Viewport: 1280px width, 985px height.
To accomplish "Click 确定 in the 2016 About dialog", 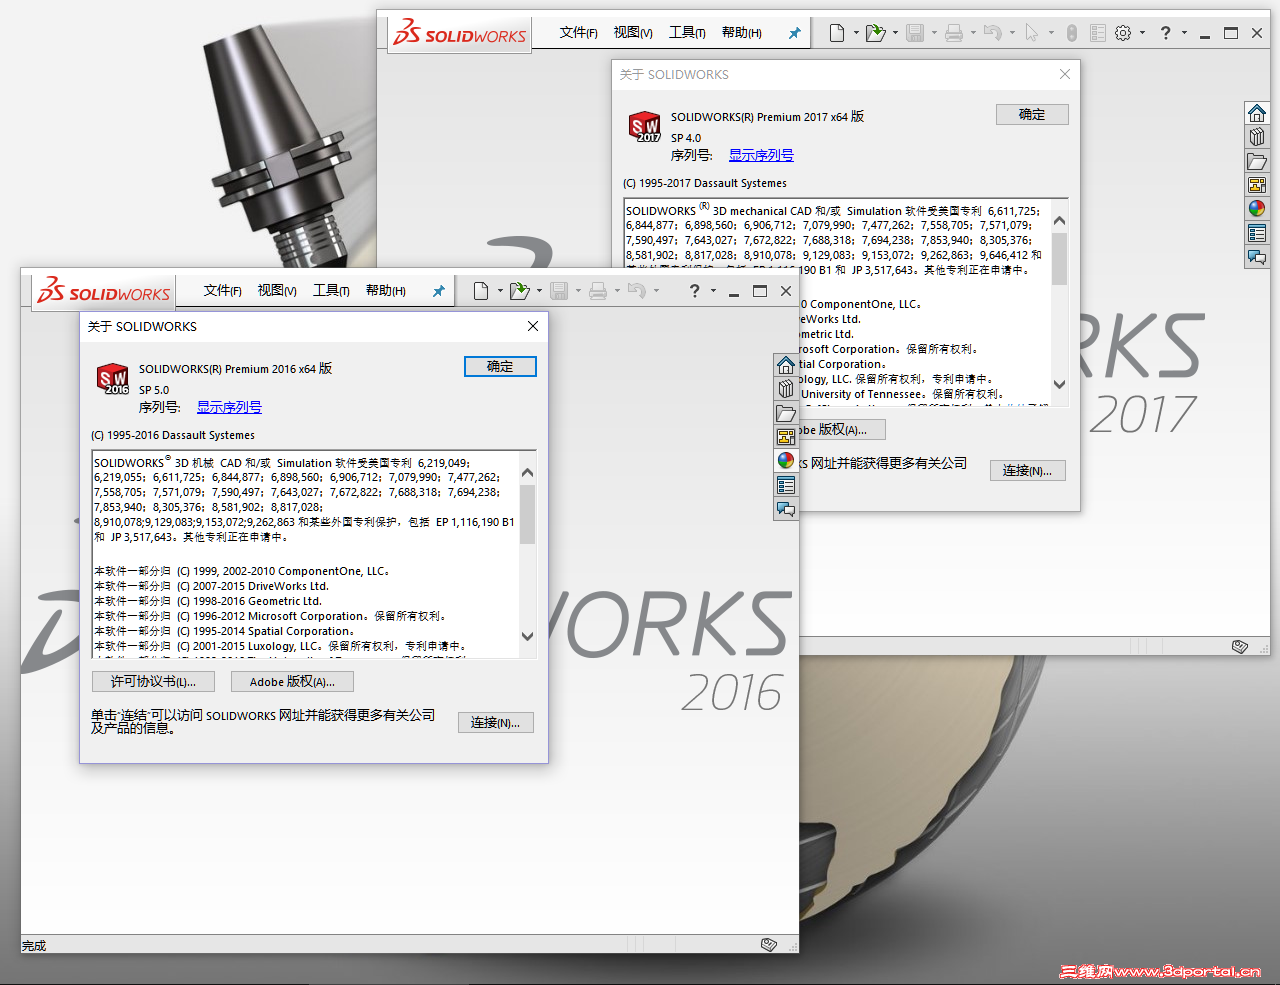I will [x=500, y=367].
